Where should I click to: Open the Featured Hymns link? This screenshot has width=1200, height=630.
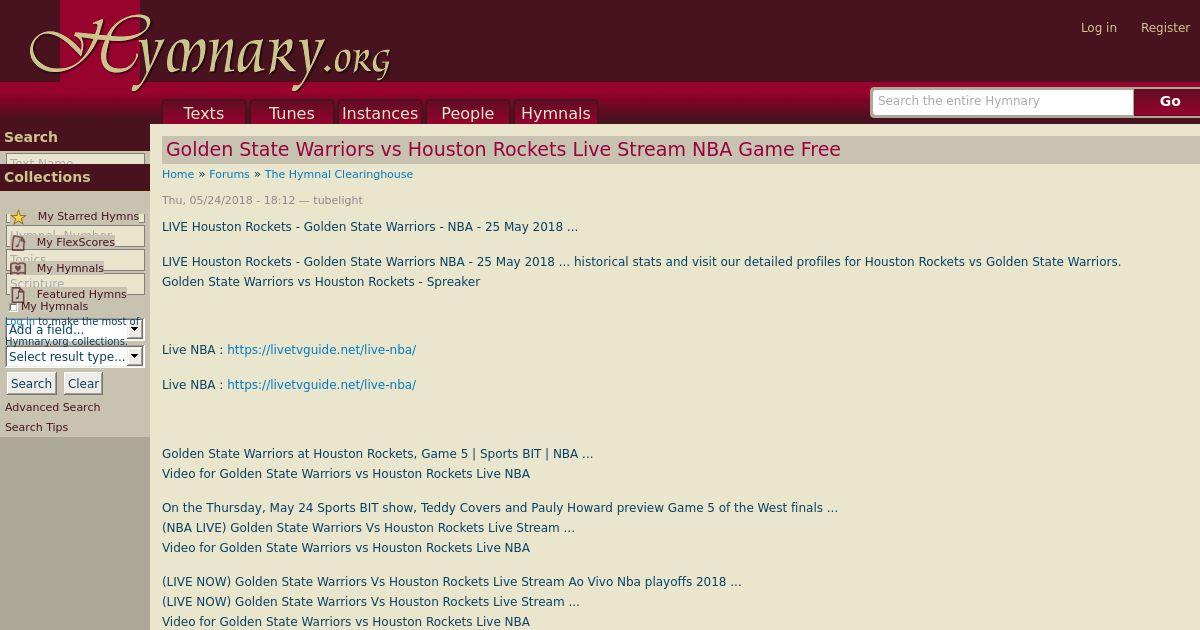coord(82,294)
